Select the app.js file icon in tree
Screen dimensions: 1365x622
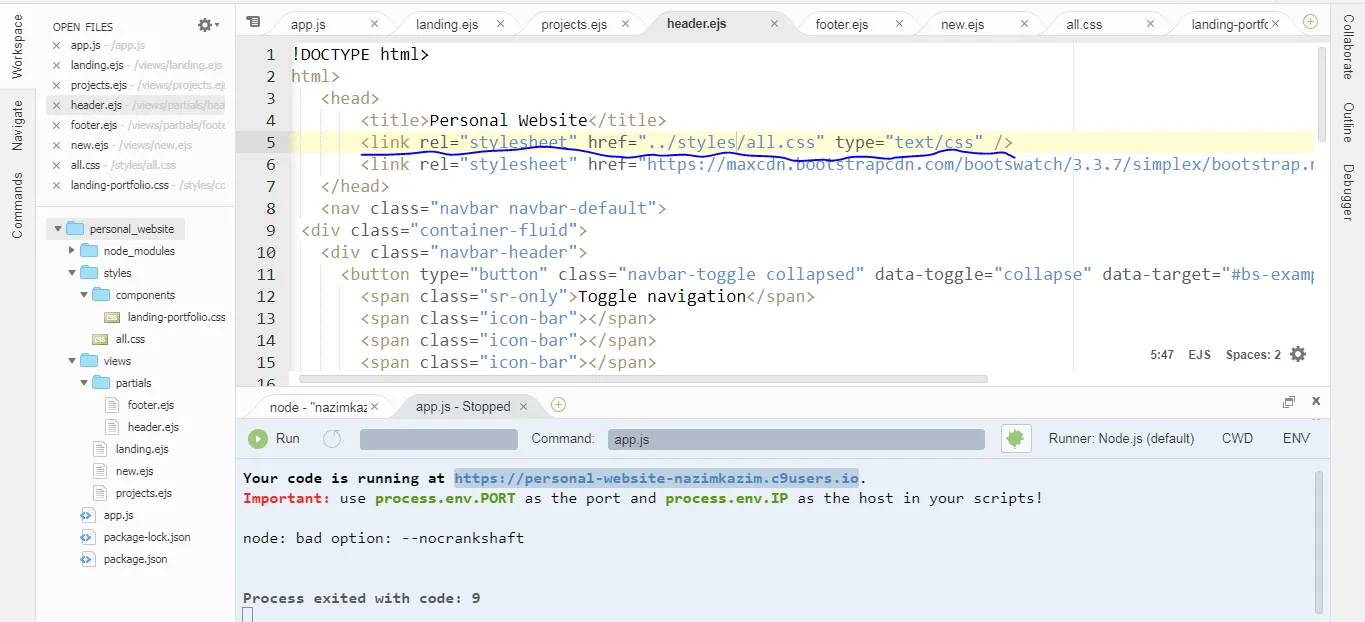[x=87, y=515]
